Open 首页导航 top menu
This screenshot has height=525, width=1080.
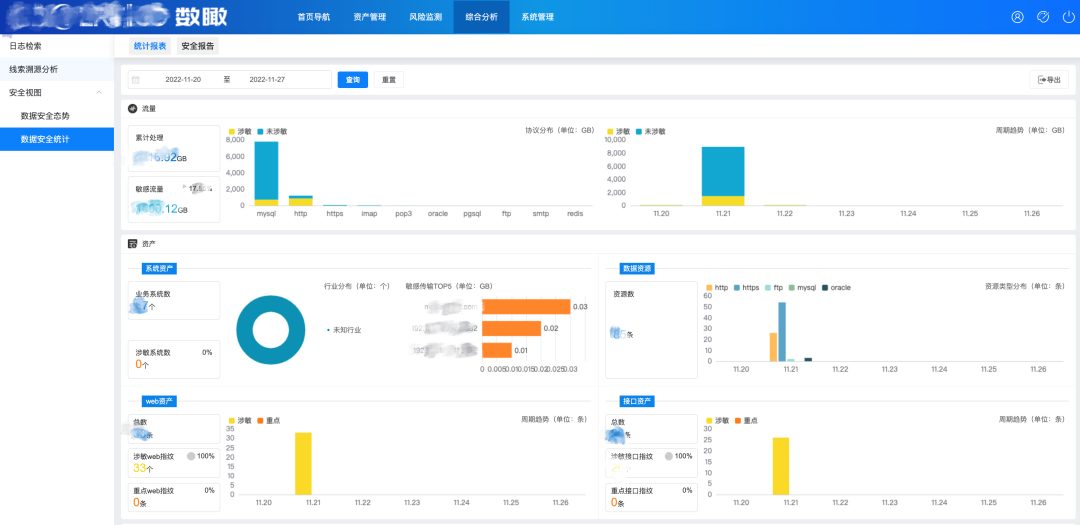[x=313, y=17]
